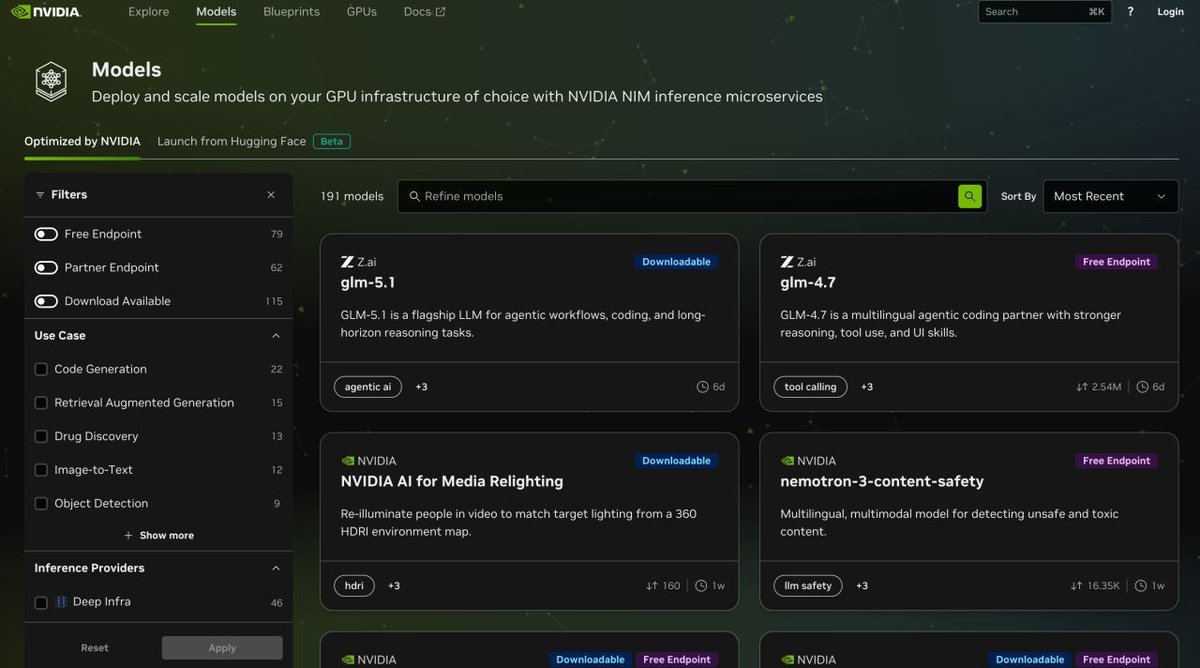Expand +3 tags on glm-4.7 card
Viewport: 1200px width, 668px height.
coord(866,387)
